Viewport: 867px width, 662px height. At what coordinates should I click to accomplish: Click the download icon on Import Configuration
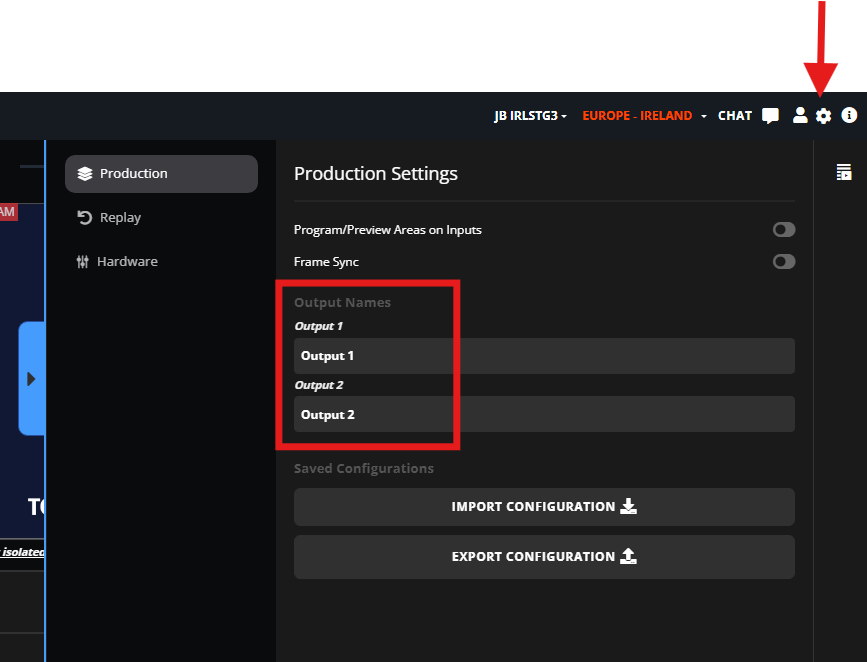pyautogui.click(x=628, y=506)
